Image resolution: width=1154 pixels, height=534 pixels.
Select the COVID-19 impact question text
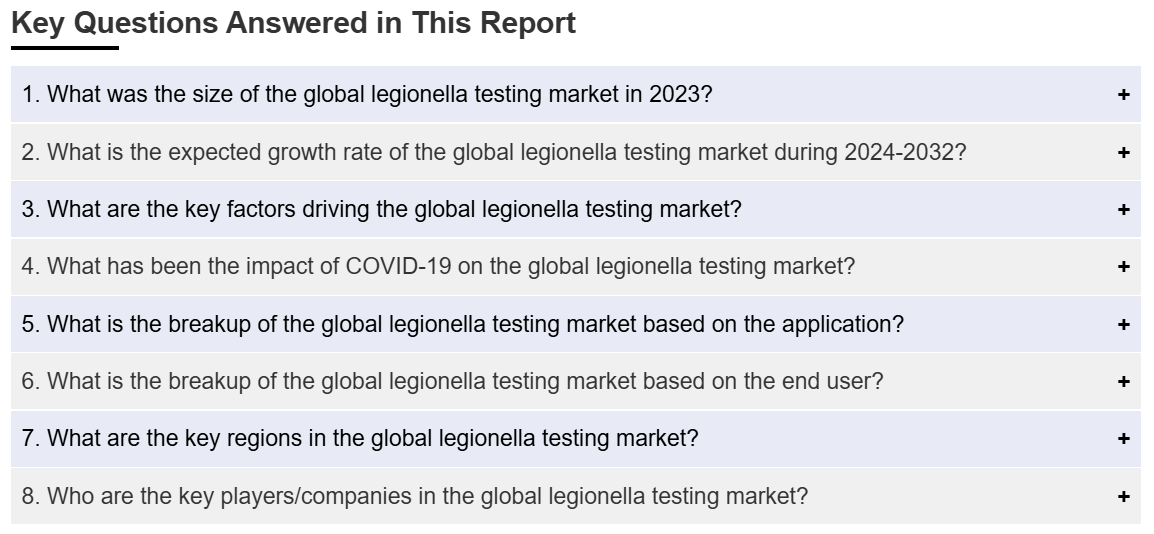439,266
